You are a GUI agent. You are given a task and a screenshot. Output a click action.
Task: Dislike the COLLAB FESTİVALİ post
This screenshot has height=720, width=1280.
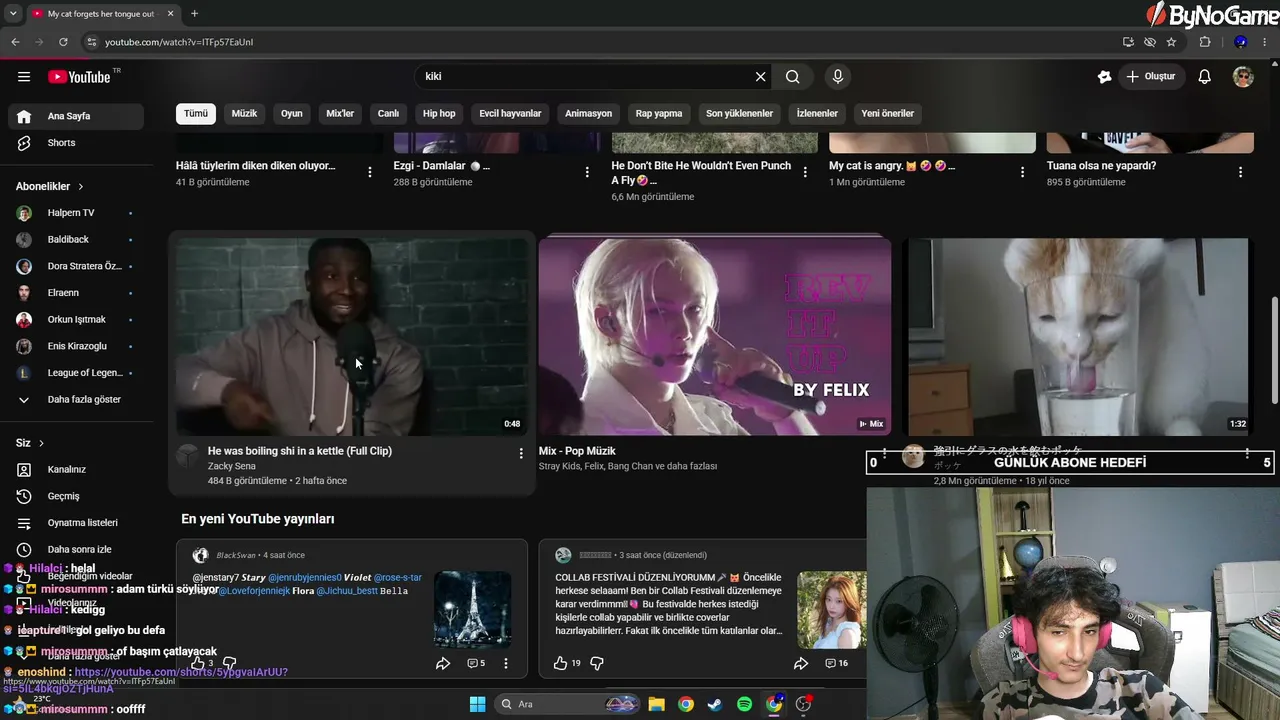click(x=597, y=663)
